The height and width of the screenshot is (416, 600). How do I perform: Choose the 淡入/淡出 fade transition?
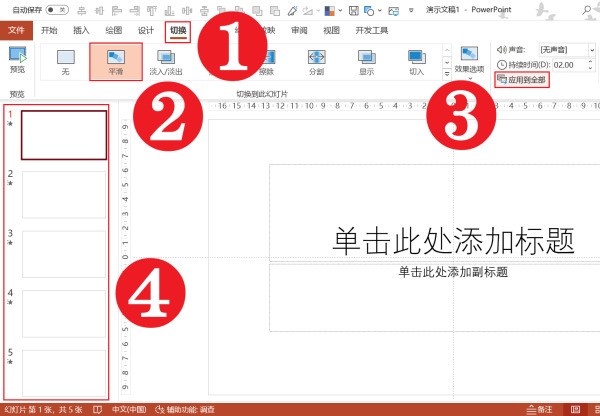pyautogui.click(x=166, y=61)
